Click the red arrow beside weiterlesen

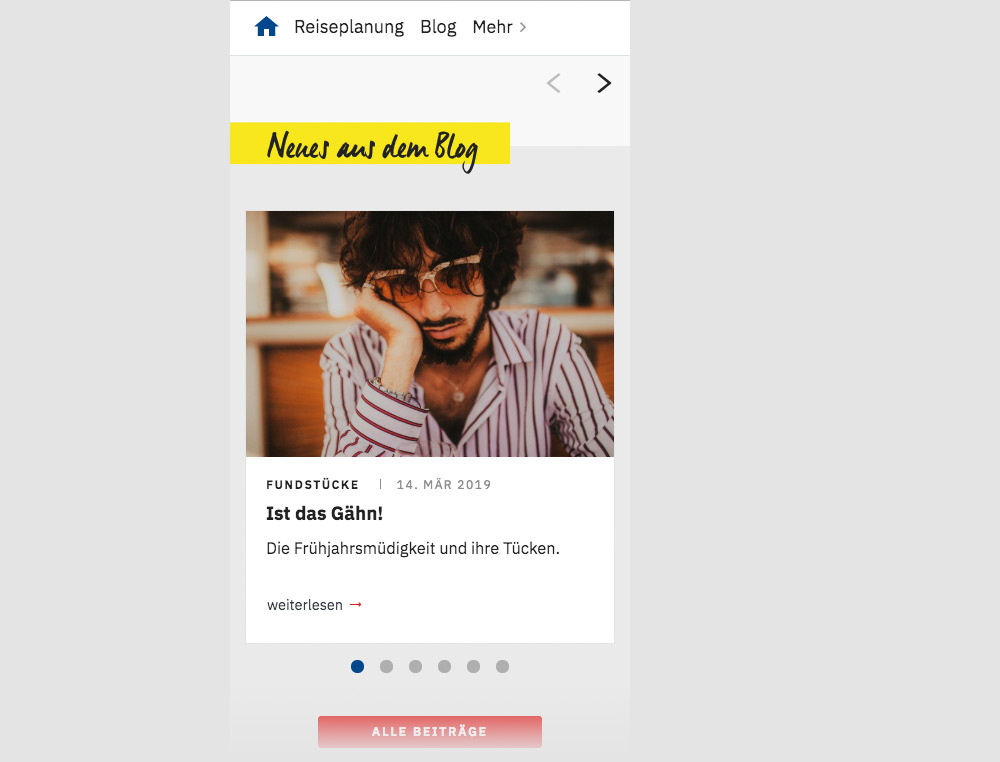pyautogui.click(x=356, y=604)
